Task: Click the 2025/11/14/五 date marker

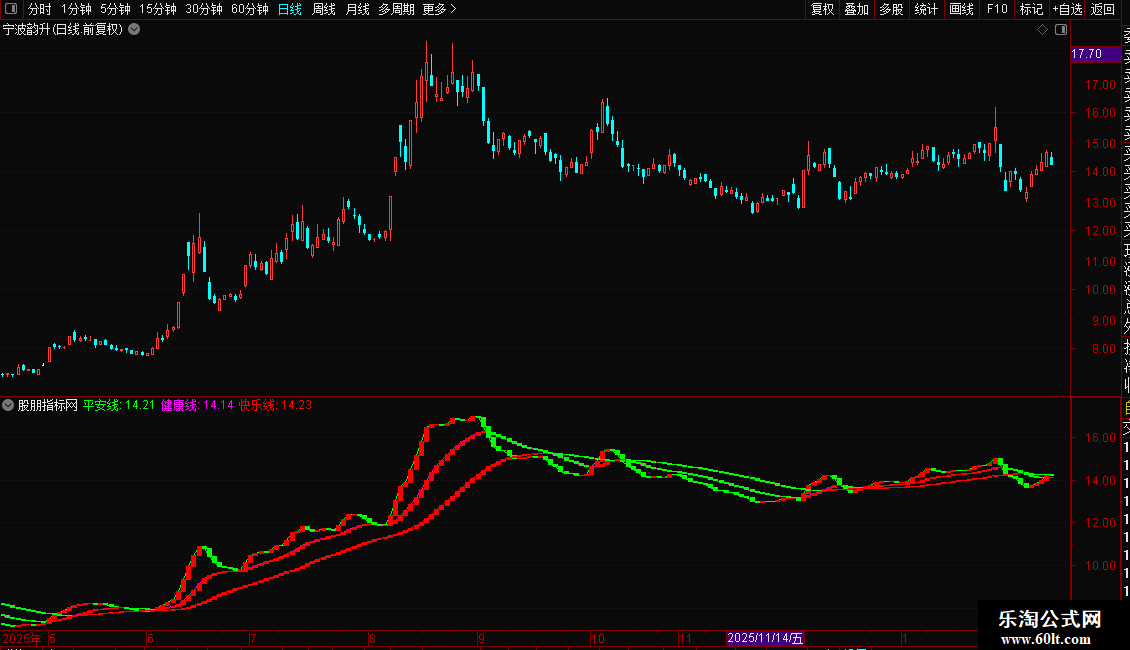Action: click(765, 638)
